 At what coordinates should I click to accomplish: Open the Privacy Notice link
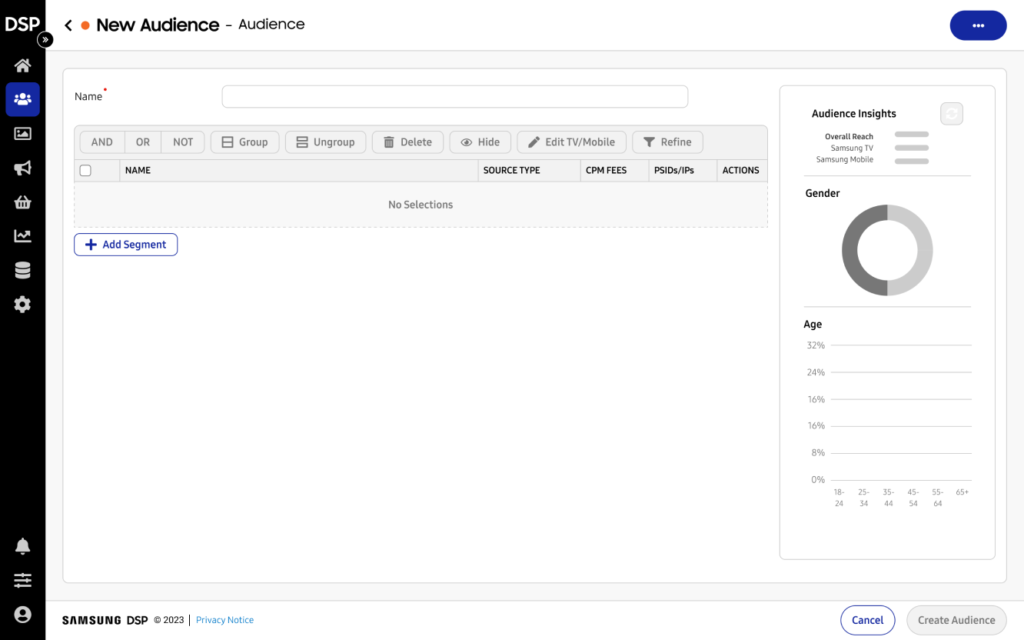(x=224, y=620)
